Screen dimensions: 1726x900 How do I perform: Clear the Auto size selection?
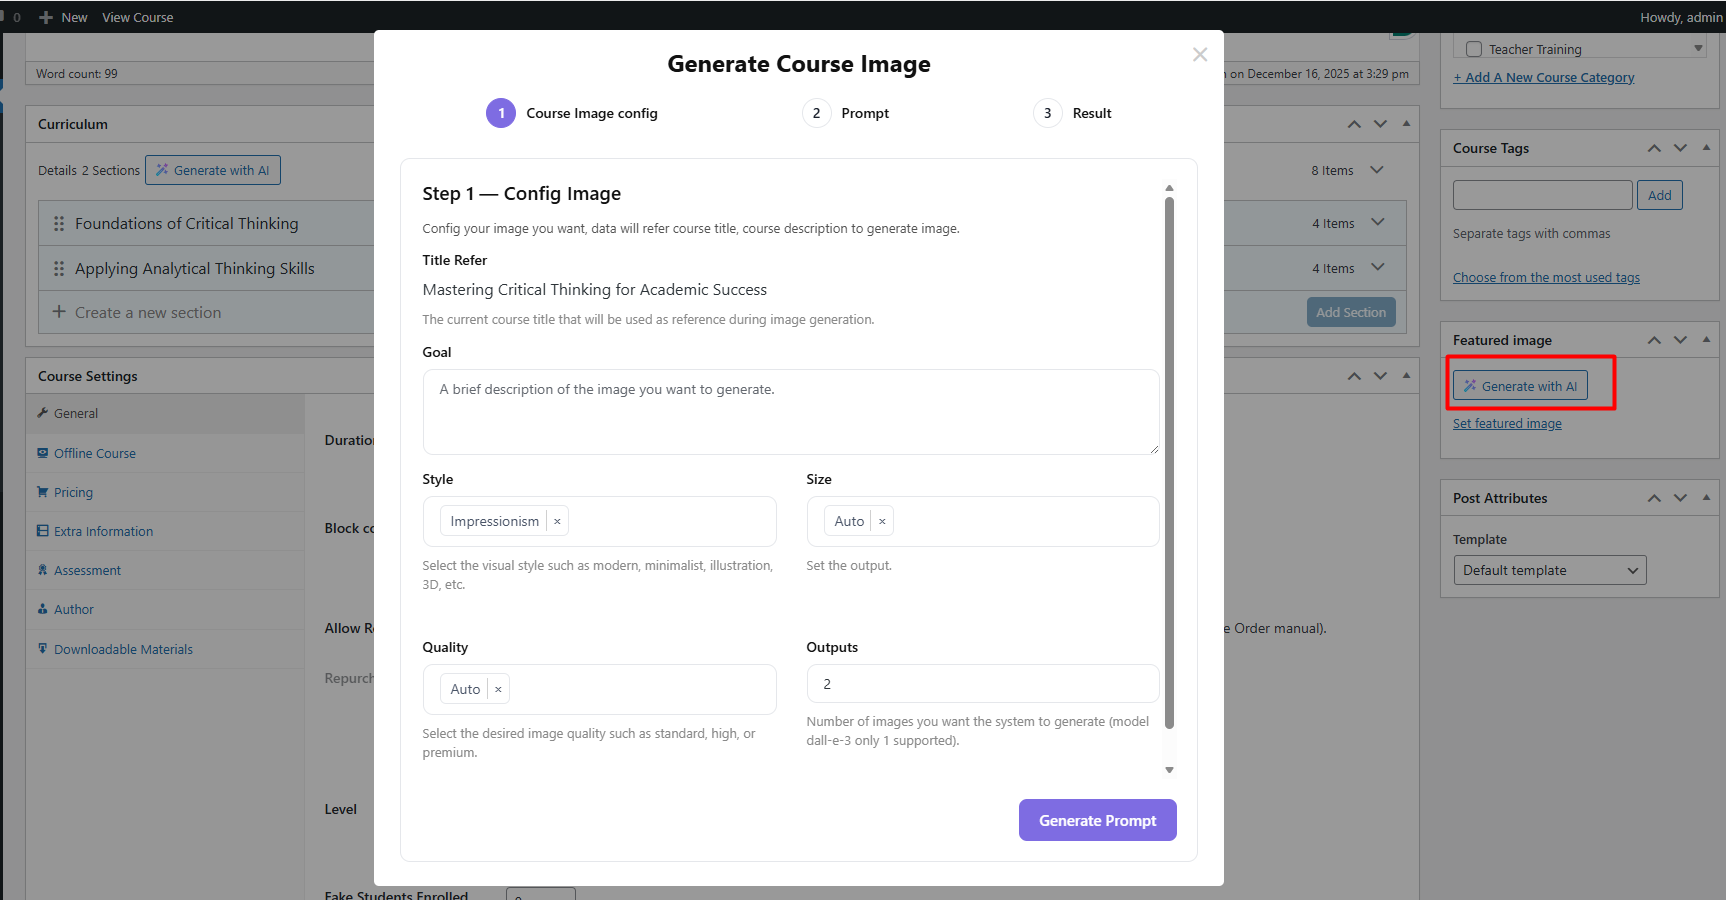(882, 521)
